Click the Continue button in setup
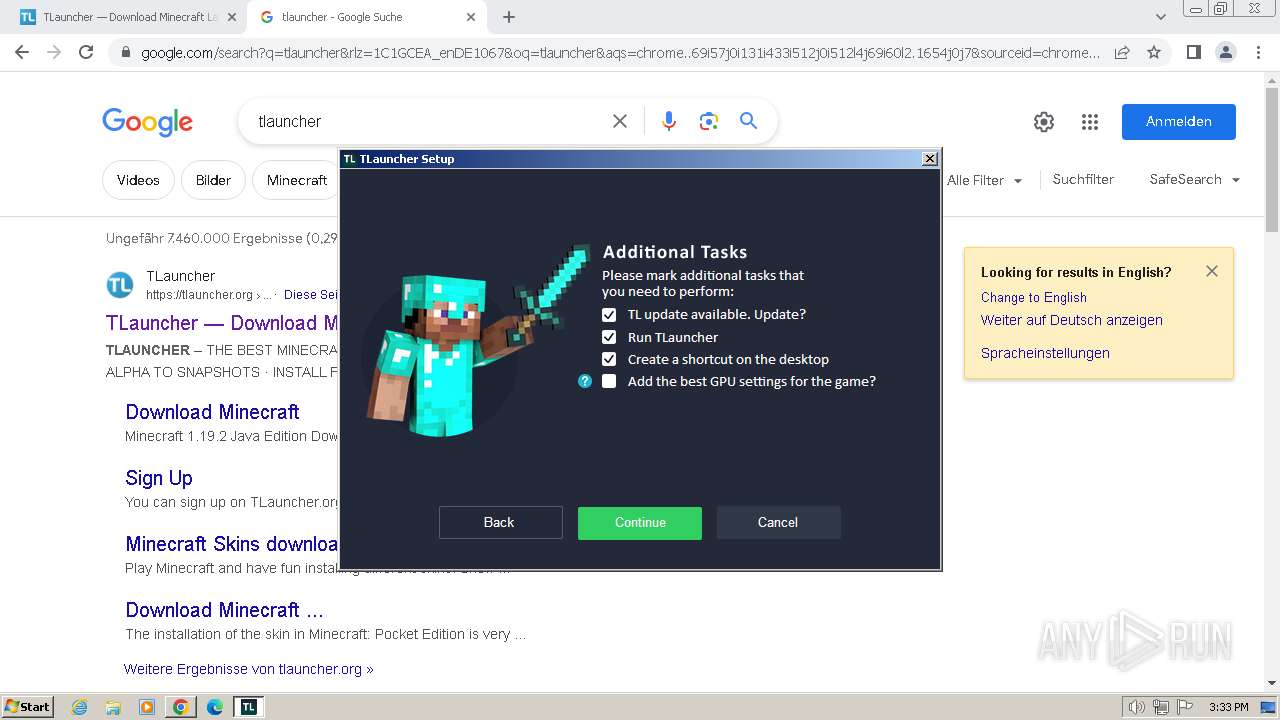The height and width of the screenshot is (720, 1280). (640, 522)
